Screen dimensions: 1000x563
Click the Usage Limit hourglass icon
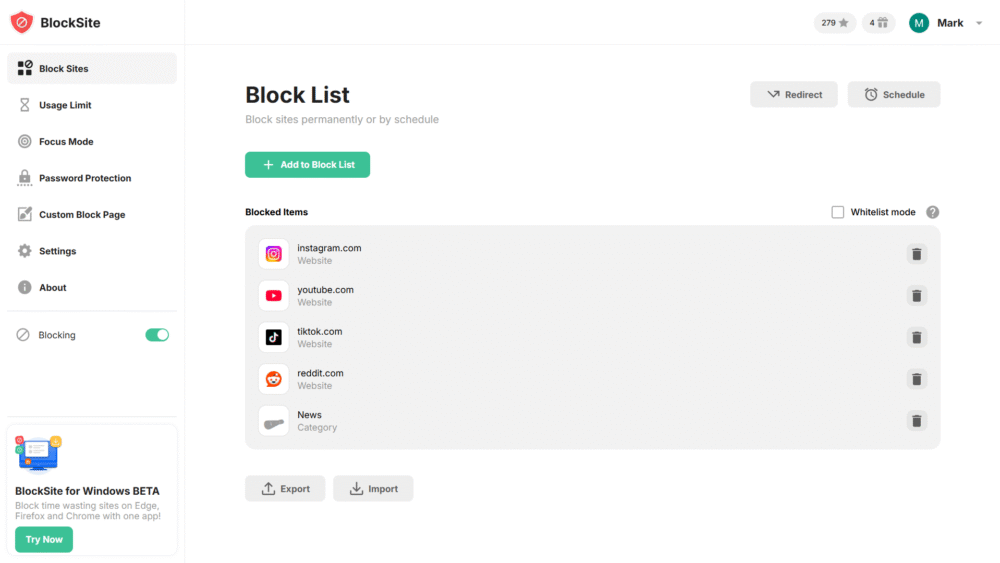tap(24, 105)
